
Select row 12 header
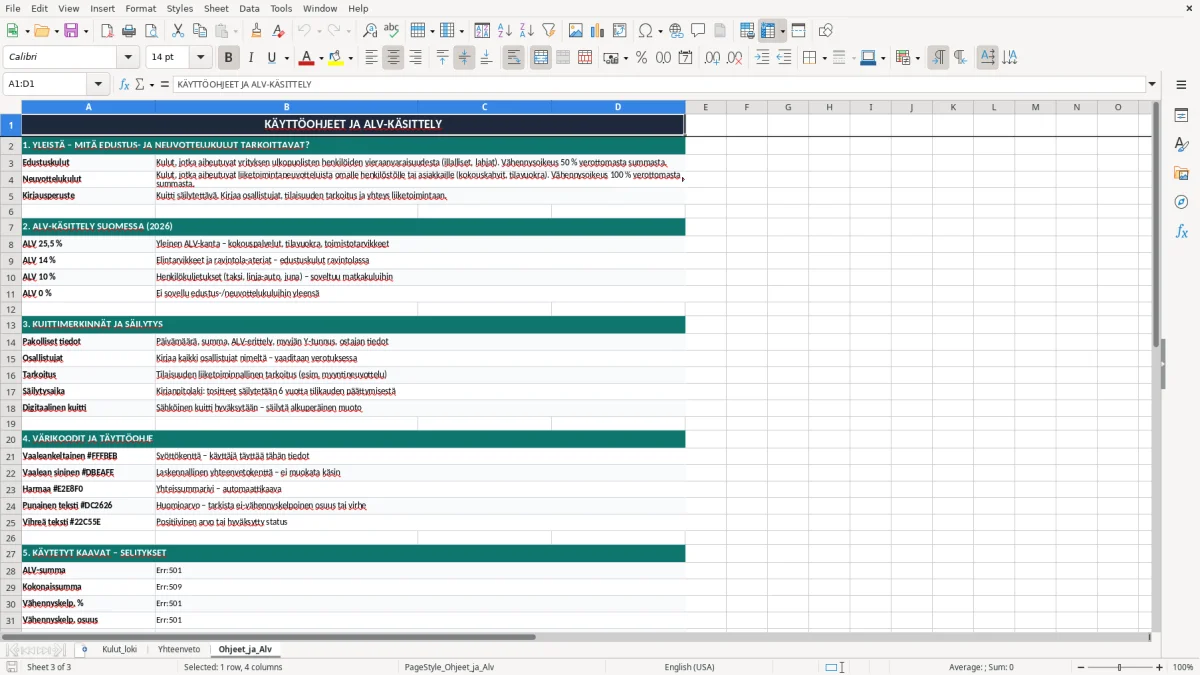11,310
